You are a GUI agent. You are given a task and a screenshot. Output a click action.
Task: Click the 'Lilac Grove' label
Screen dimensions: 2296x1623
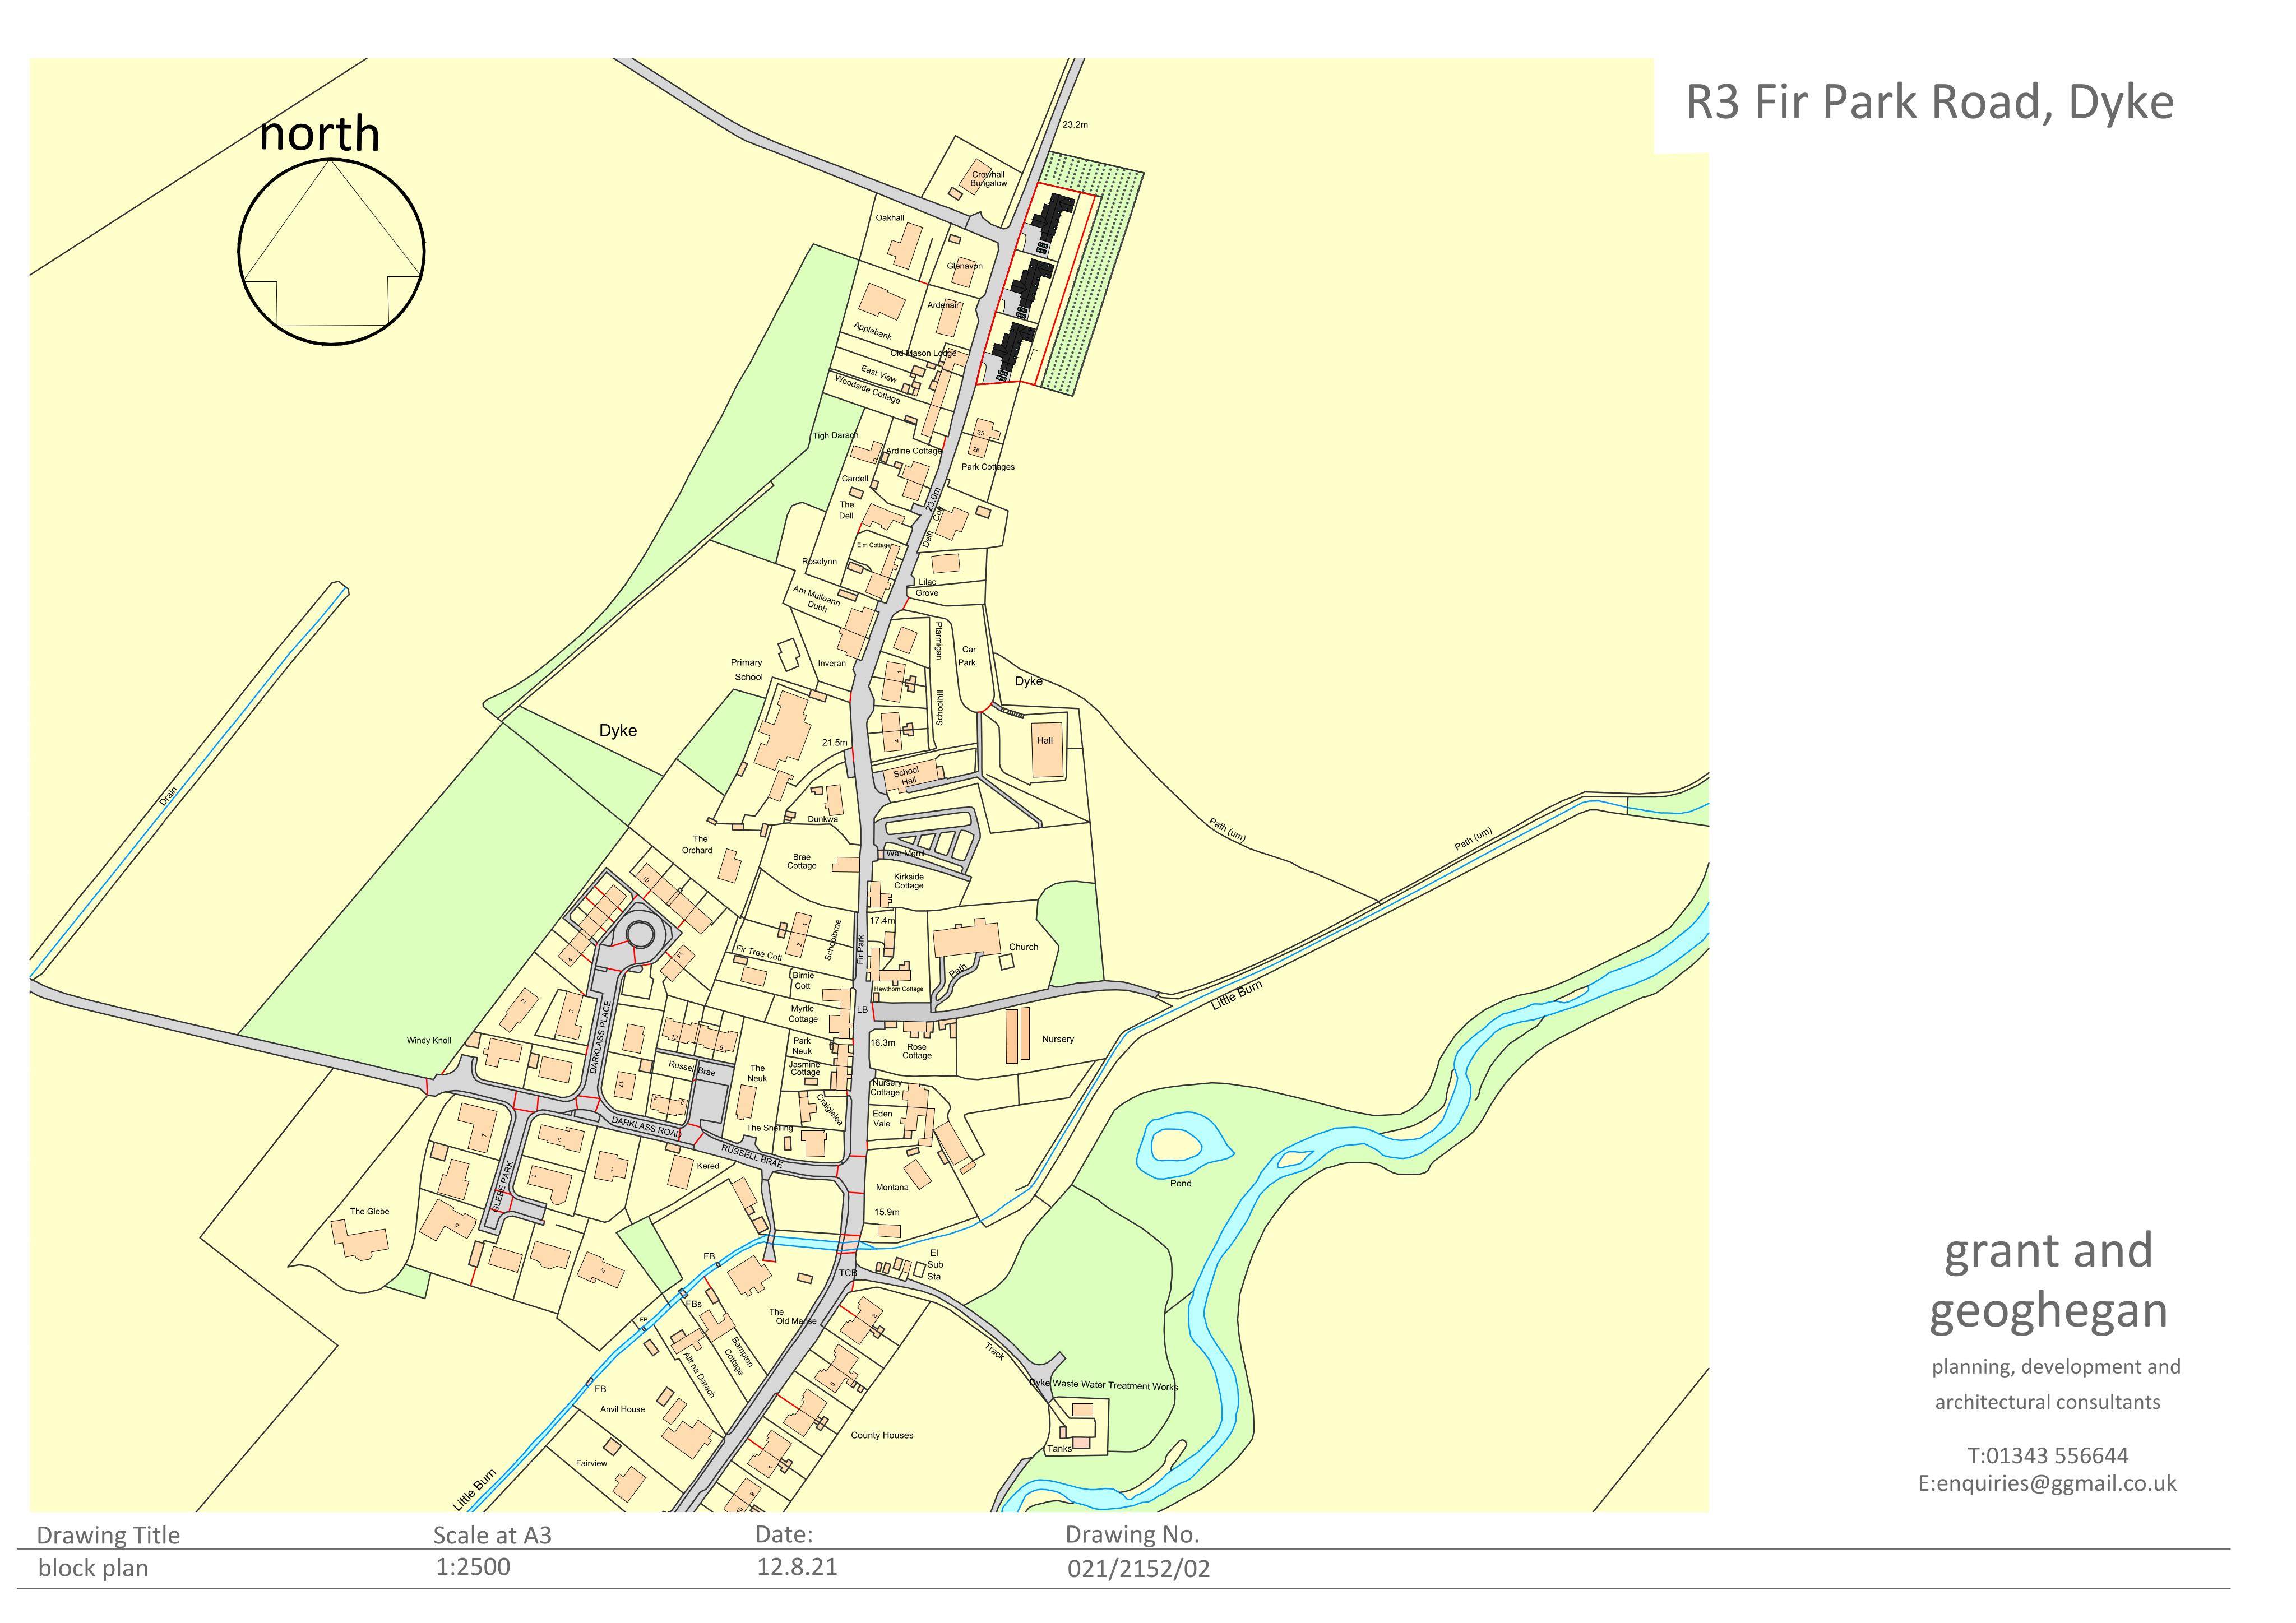(927, 587)
